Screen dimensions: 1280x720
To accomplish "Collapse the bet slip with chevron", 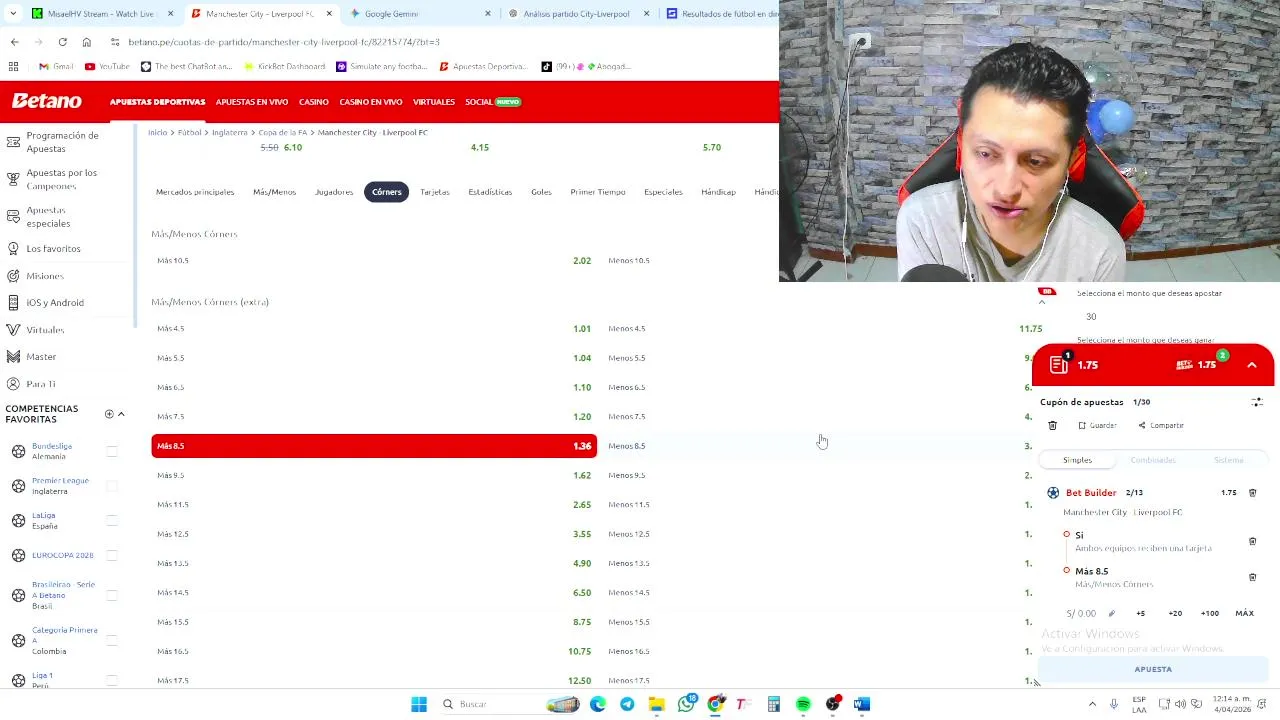I will point(1252,365).
